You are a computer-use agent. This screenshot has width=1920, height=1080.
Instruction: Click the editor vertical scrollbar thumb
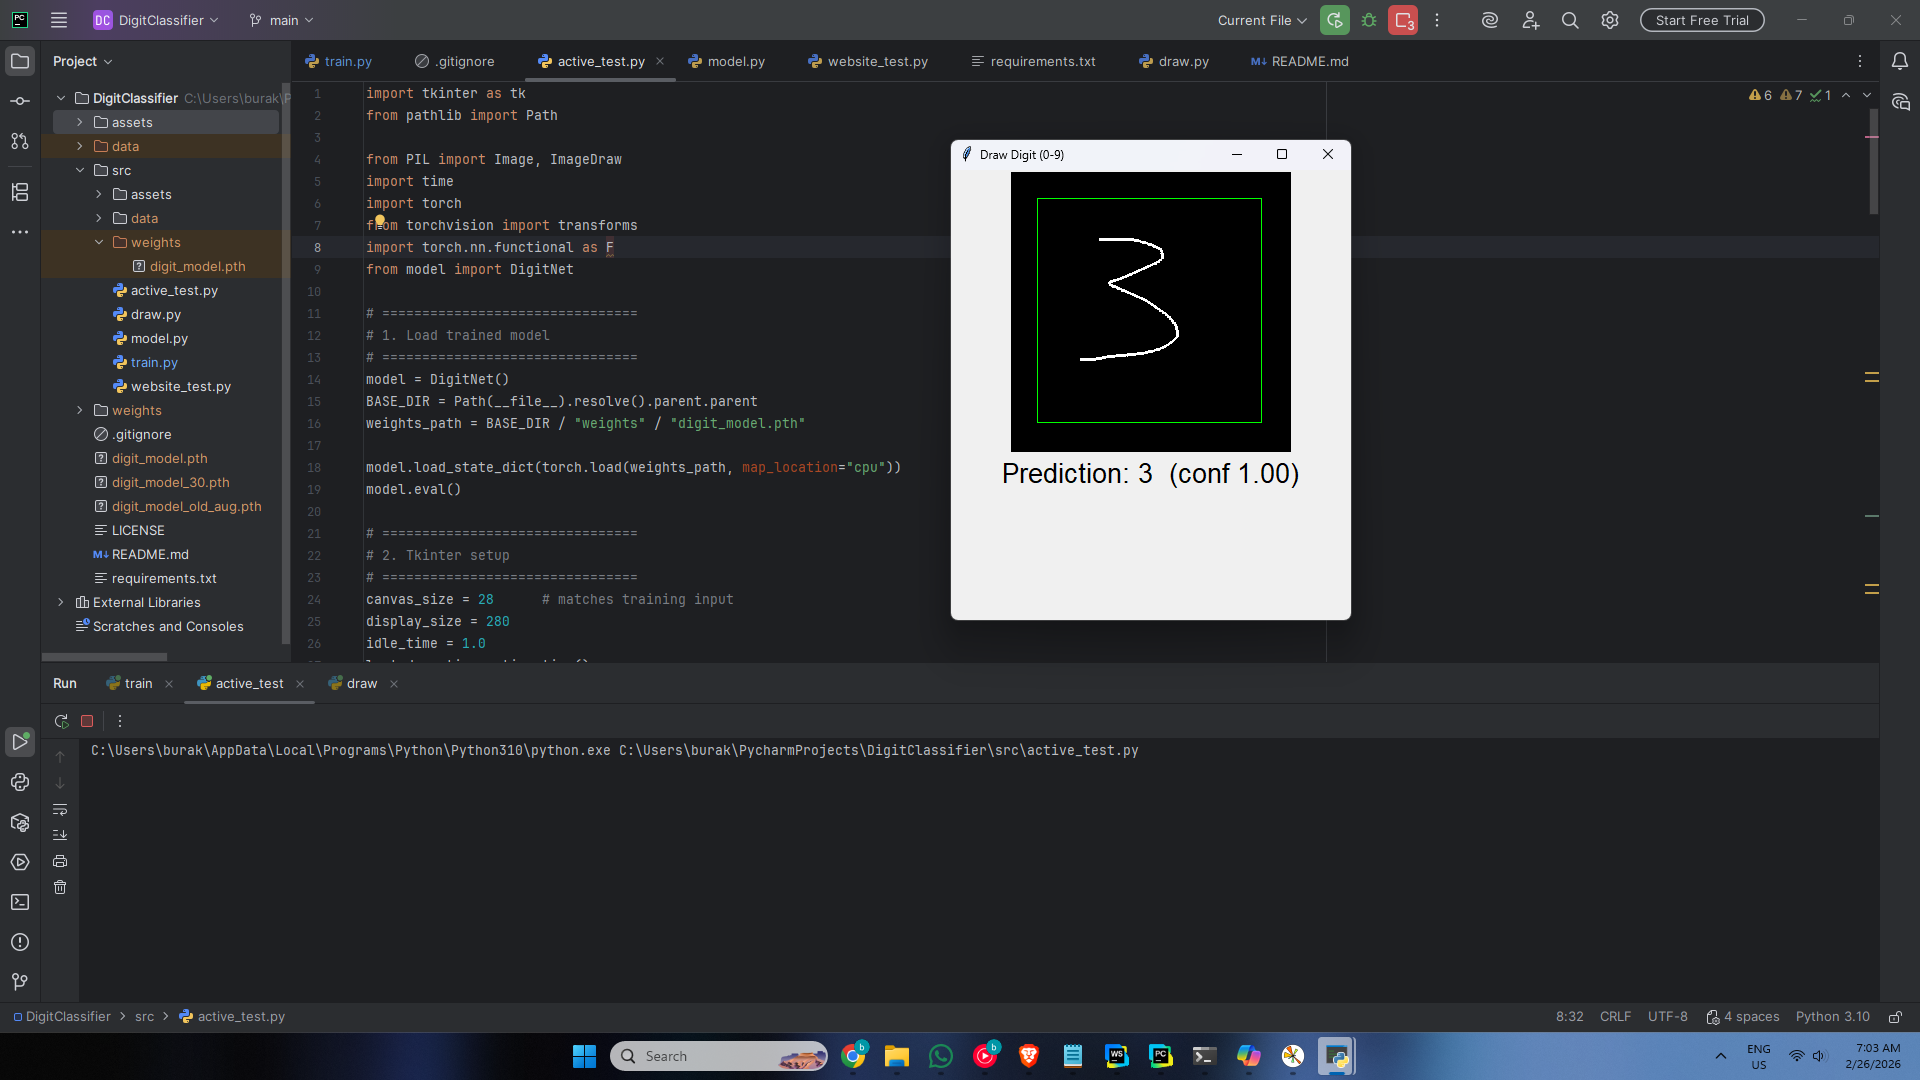click(x=1874, y=162)
